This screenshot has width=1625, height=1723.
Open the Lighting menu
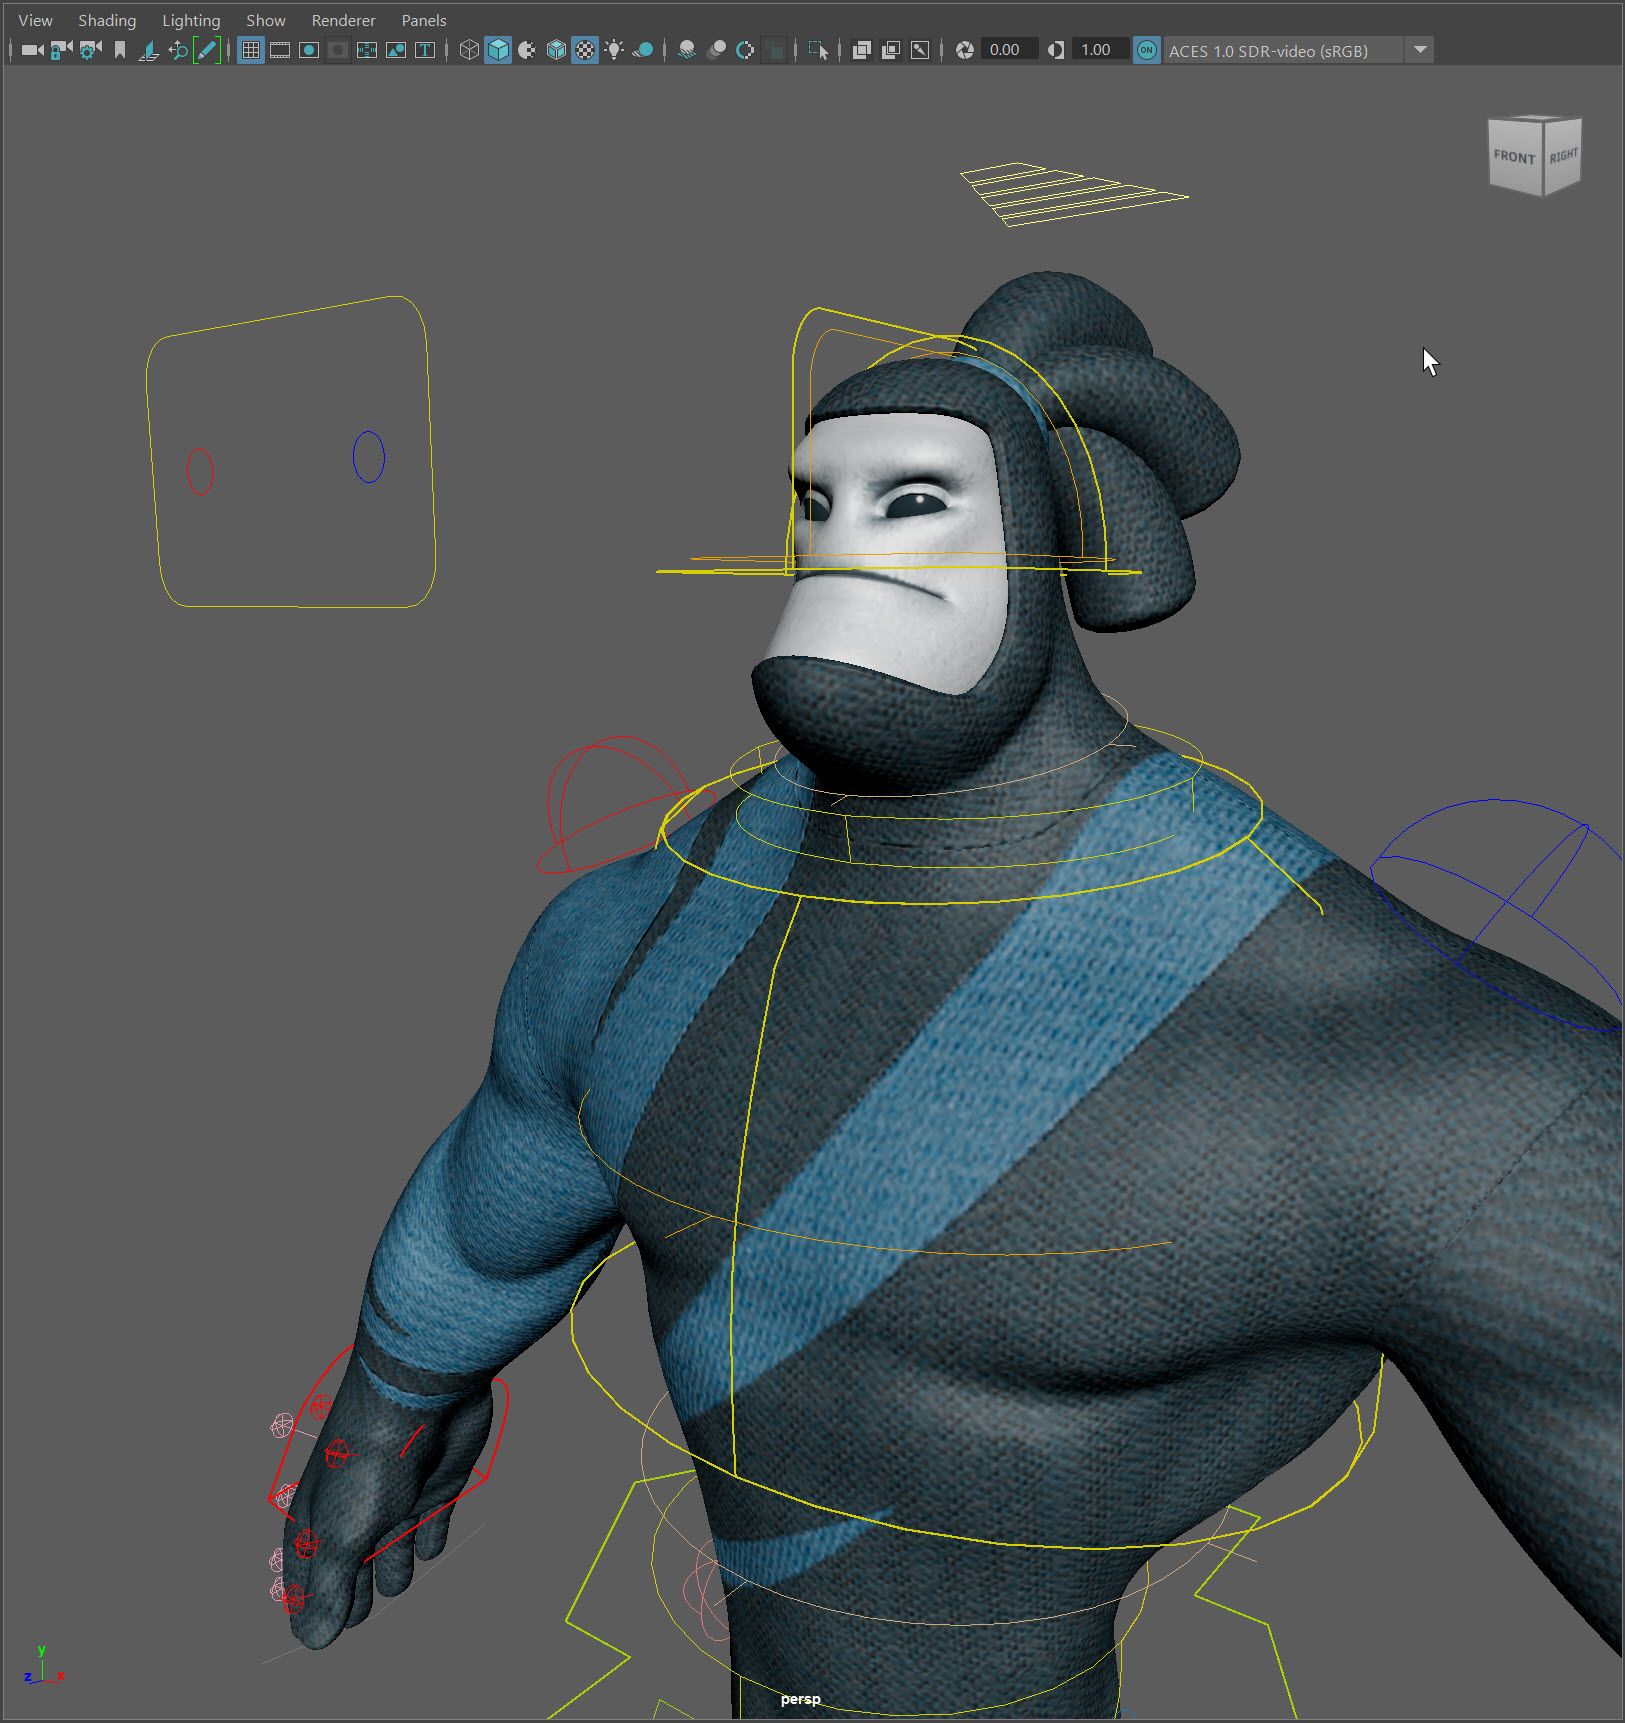tap(191, 20)
